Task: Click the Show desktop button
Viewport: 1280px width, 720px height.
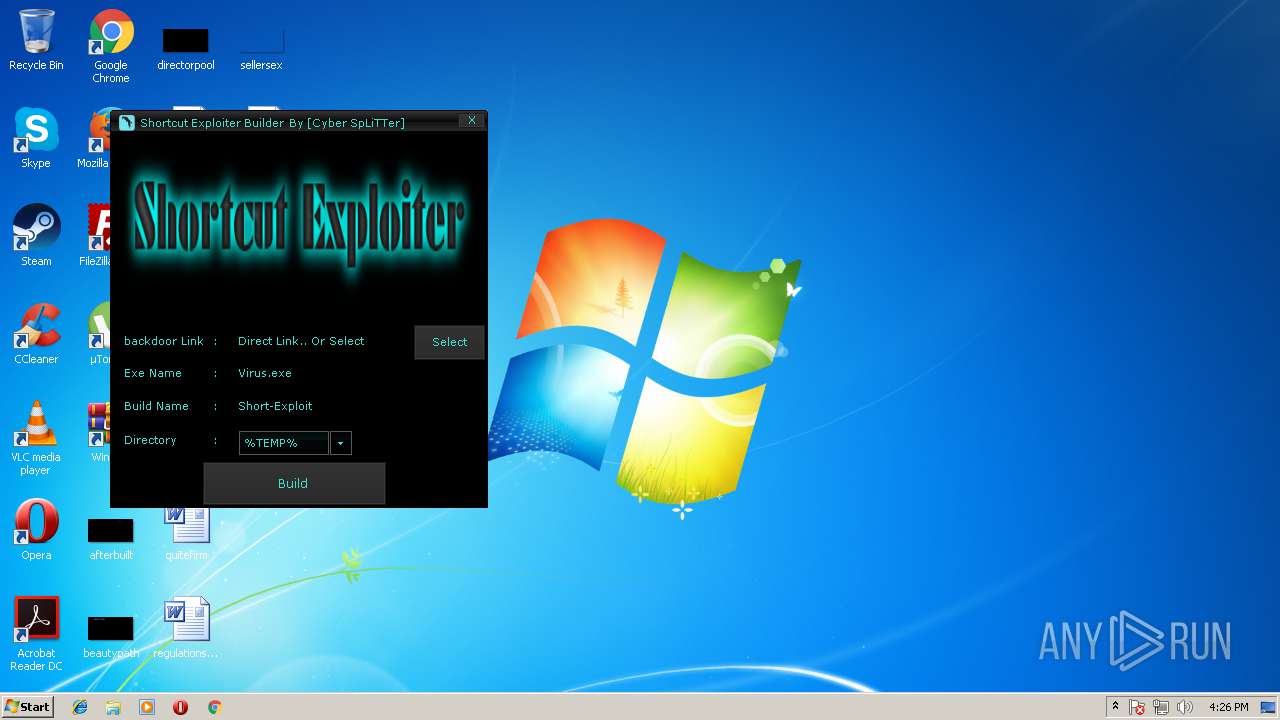Action: click(x=1270, y=707)
